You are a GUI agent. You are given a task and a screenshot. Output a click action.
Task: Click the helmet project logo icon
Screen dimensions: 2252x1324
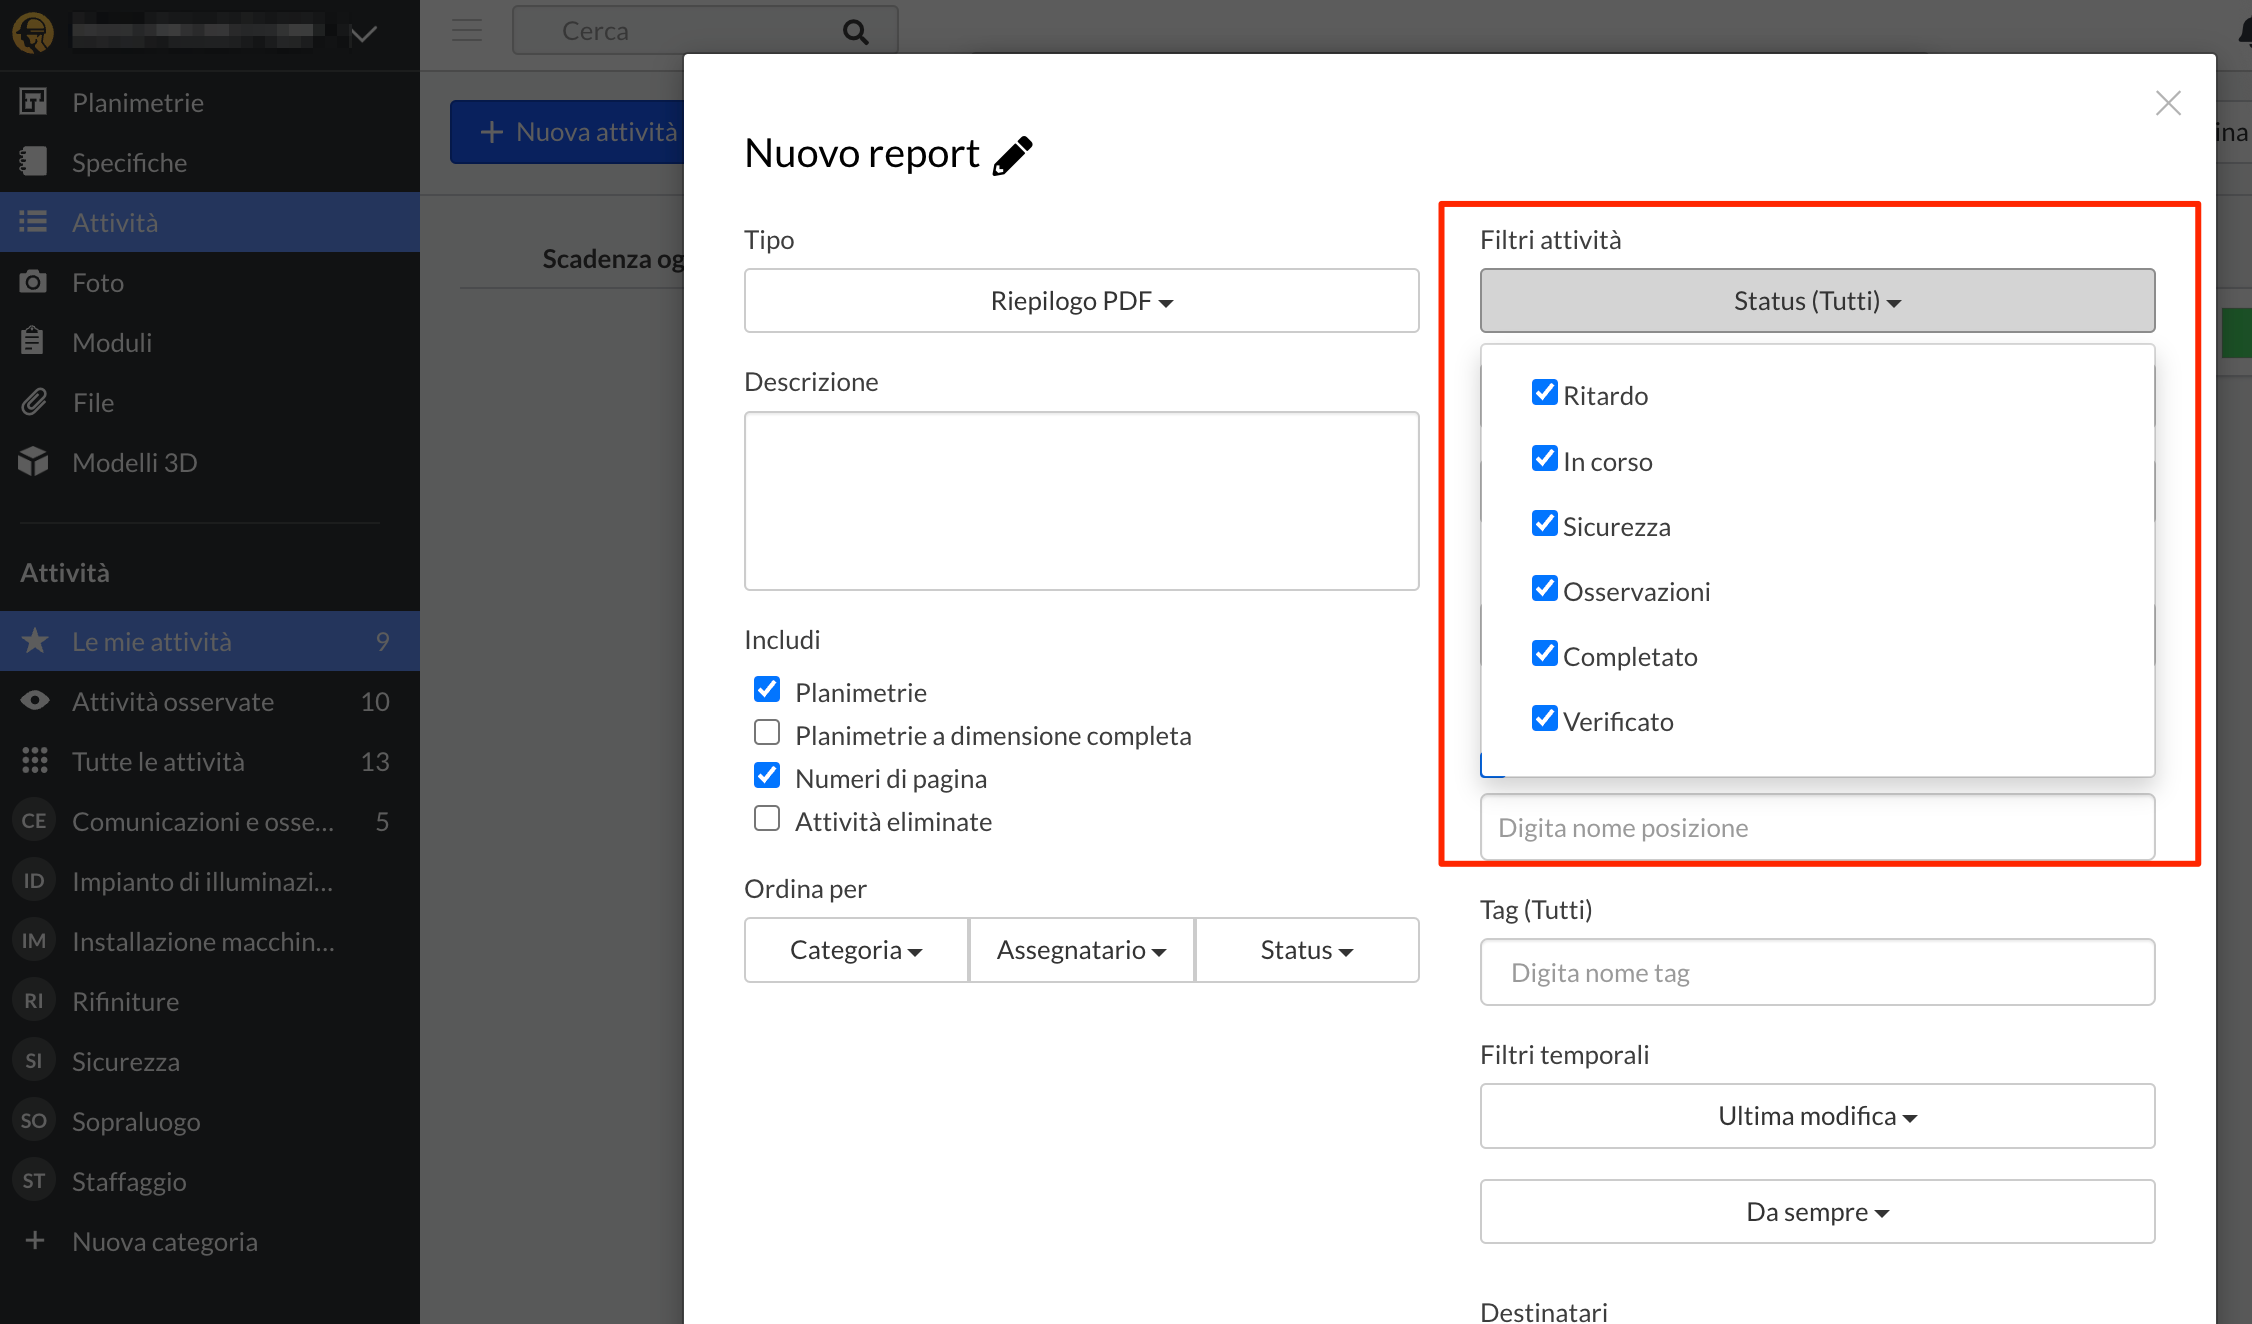(33, 33)
